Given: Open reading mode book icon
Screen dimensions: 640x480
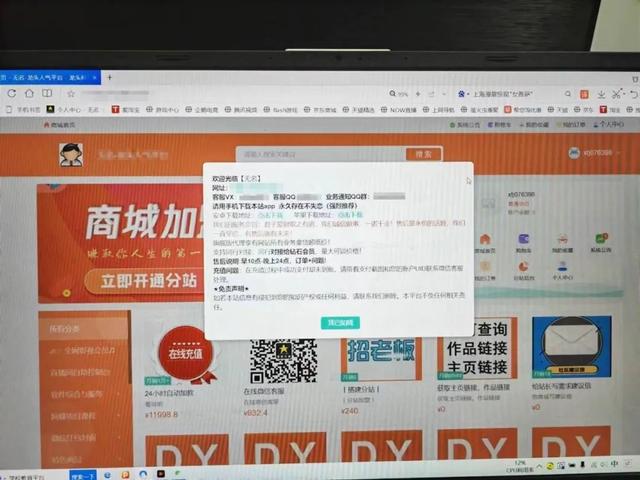Looking at the screenshot, I should coord(47,93).
